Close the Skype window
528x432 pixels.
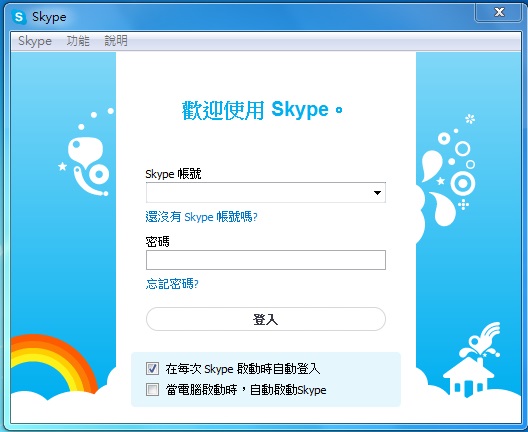[x=499, y=12]
